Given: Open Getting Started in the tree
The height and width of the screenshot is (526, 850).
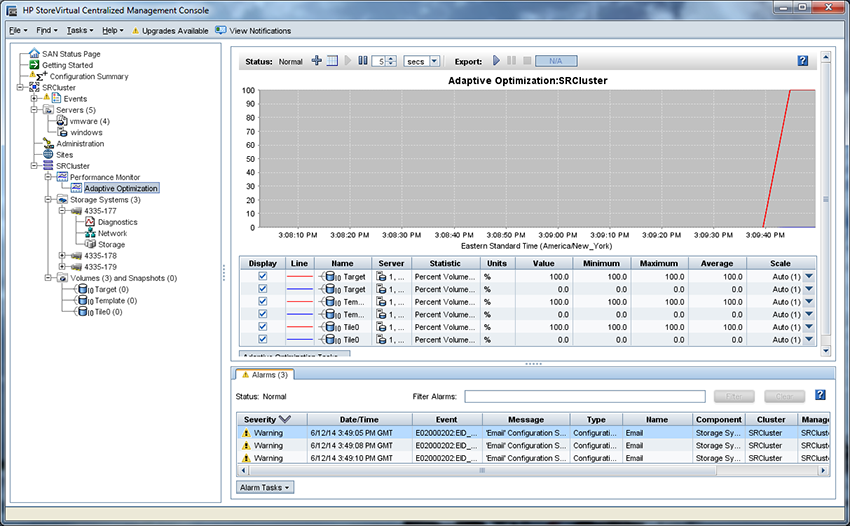Looking at the screenshot, I should pos(67,65).
